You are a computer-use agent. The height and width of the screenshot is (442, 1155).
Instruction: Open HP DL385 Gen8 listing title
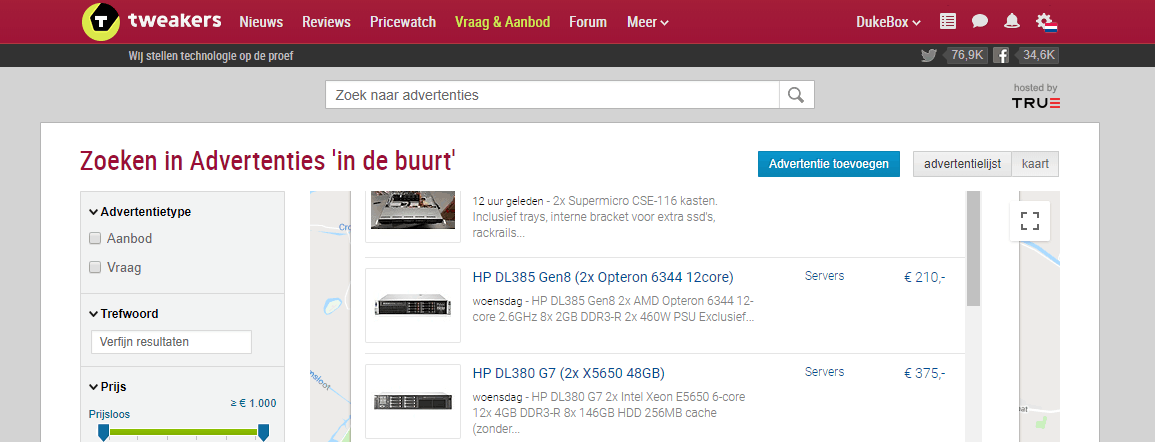(x=603, y=278)
